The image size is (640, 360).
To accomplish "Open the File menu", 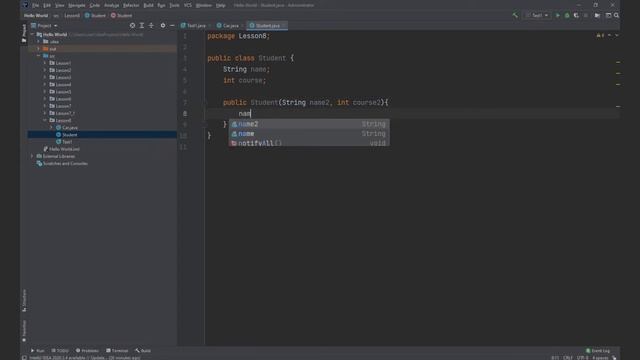I will (36, 5).
